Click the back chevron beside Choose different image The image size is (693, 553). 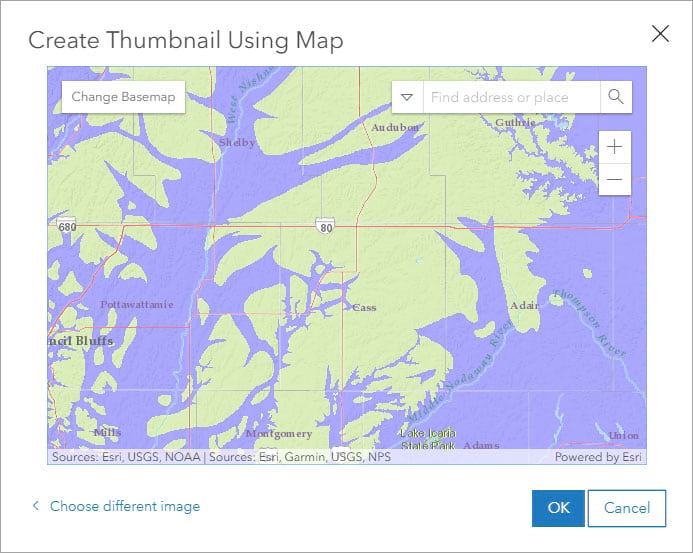point(36,506)
